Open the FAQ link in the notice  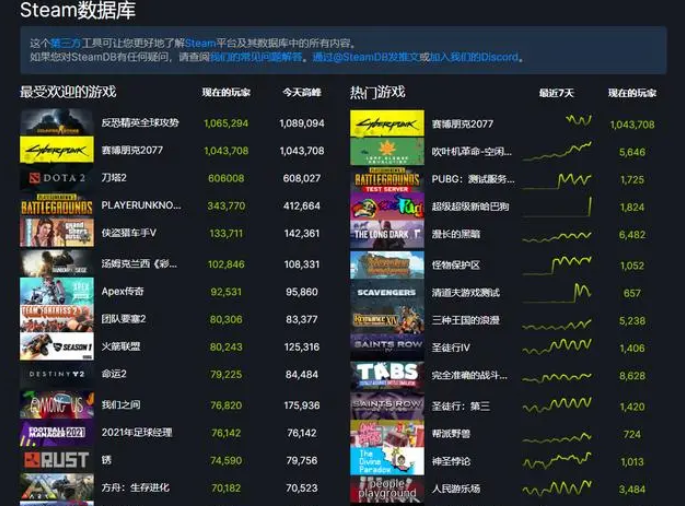click(x=256, y=57)
